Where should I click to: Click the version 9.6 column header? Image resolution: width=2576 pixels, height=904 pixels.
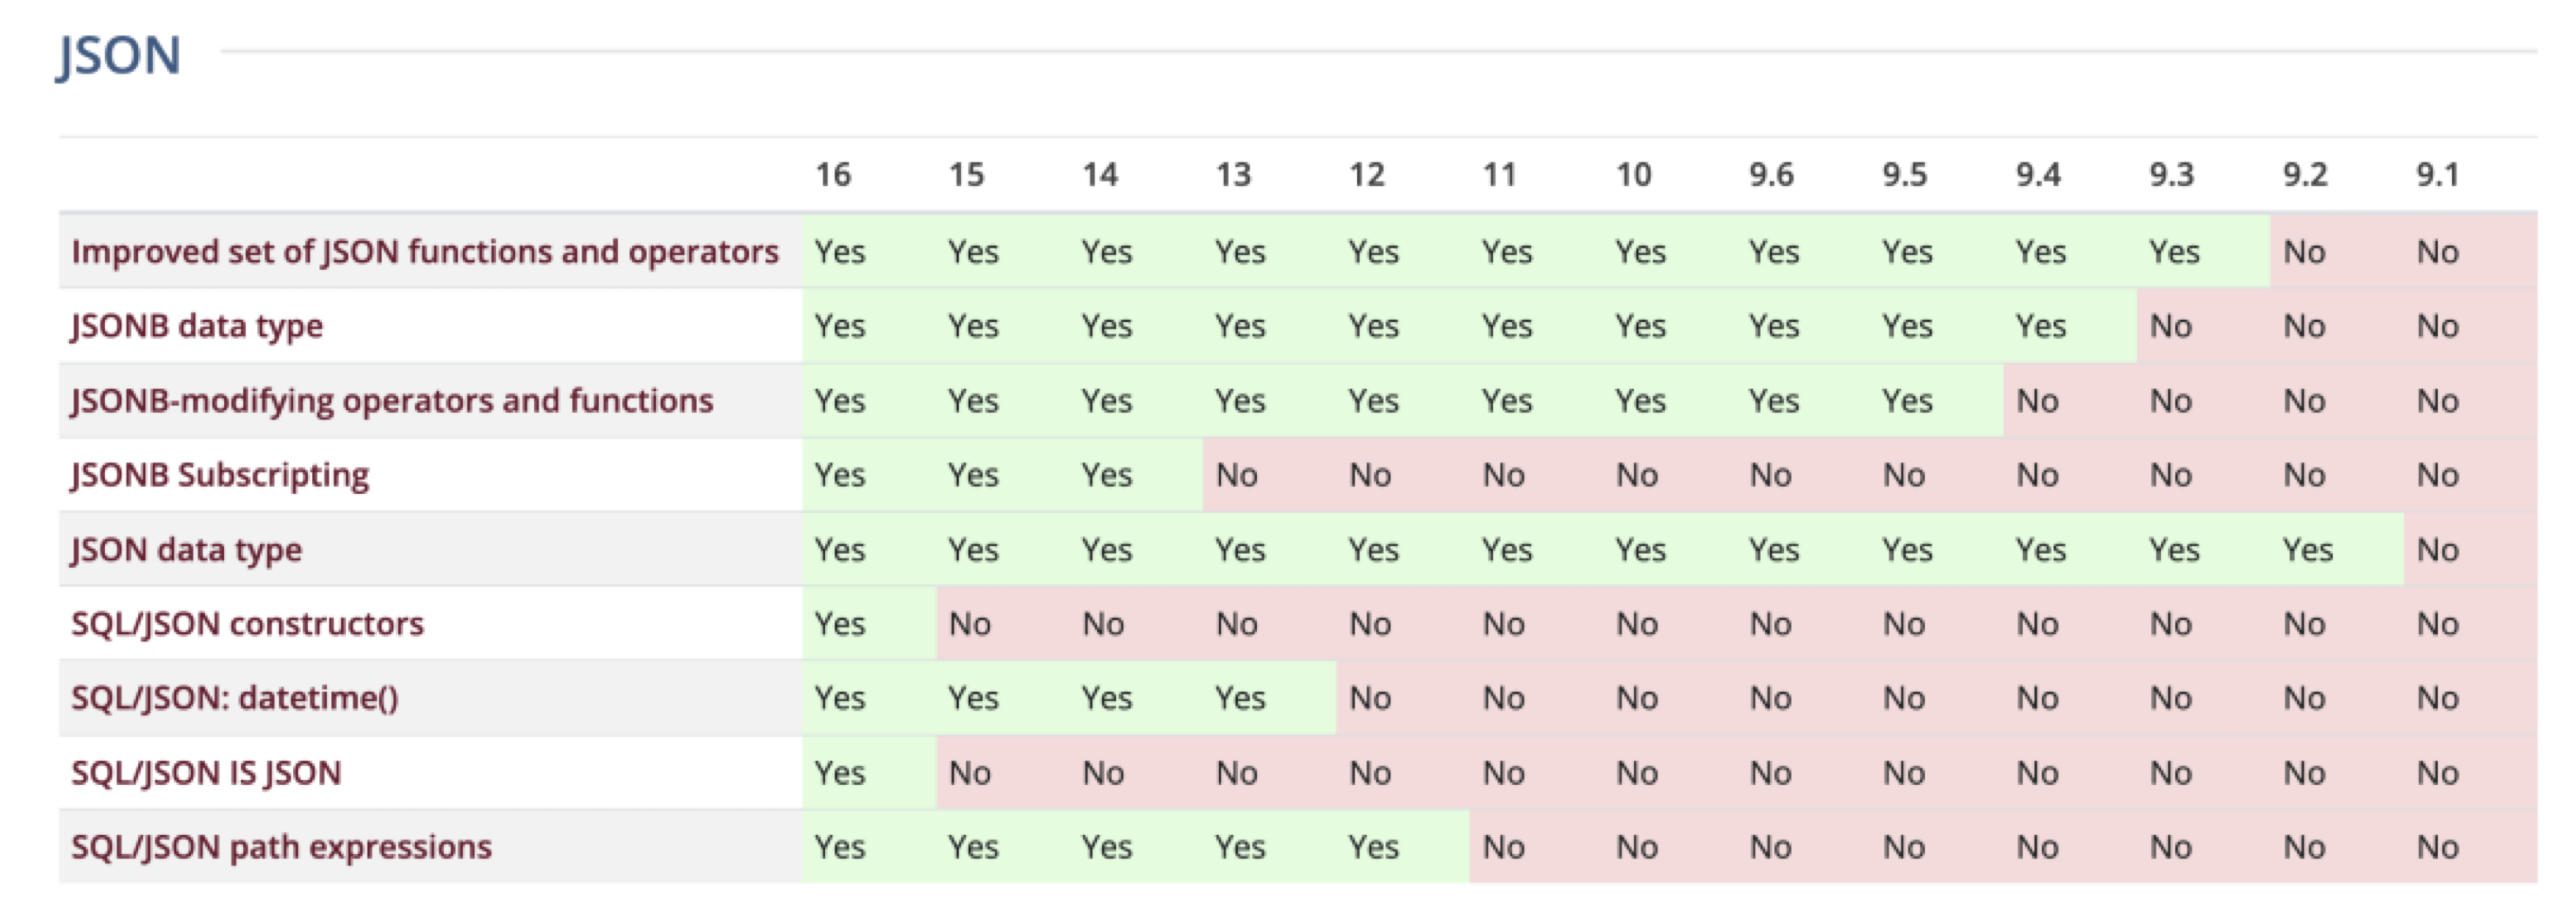click(1771, 175)
